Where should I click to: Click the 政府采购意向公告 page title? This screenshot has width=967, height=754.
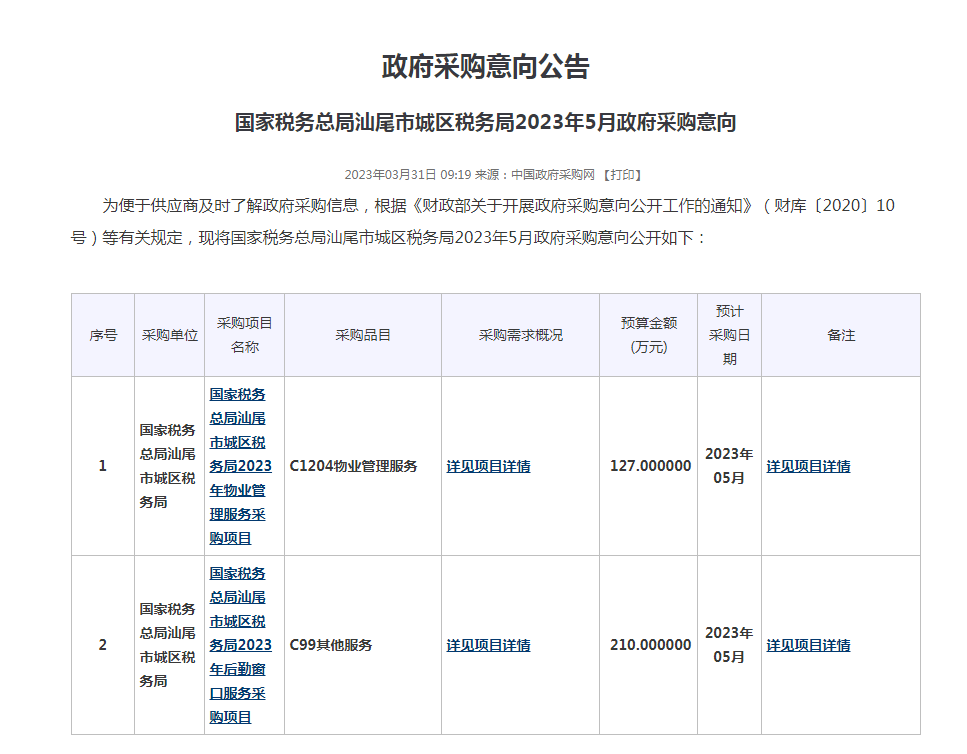tap(485, 67)
